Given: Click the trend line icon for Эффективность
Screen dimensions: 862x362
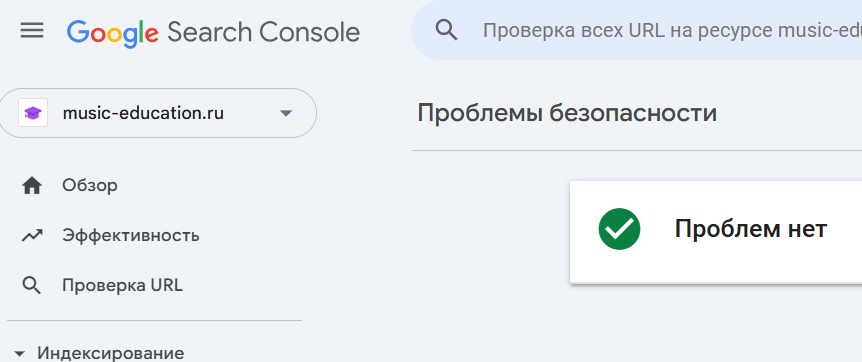Looking at the screenshot, I should click(32, 236).
